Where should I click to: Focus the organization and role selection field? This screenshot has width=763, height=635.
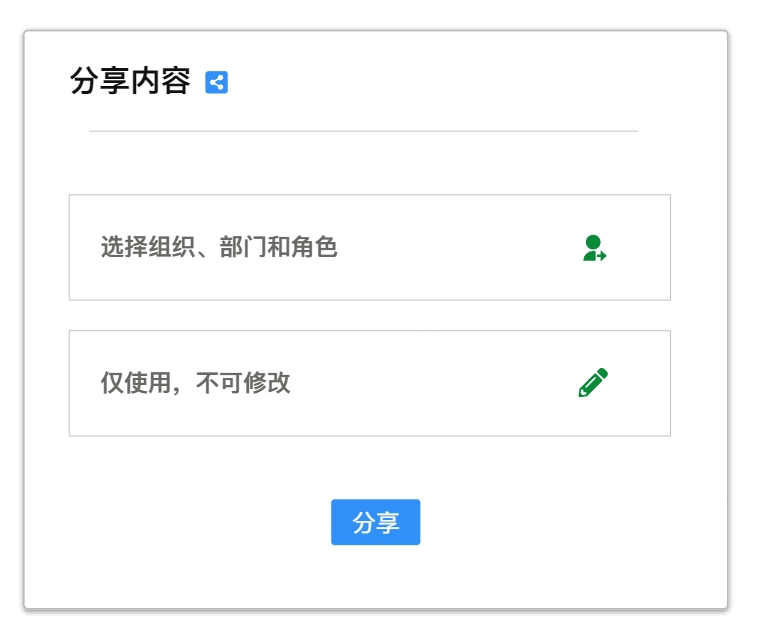(400, 270)
